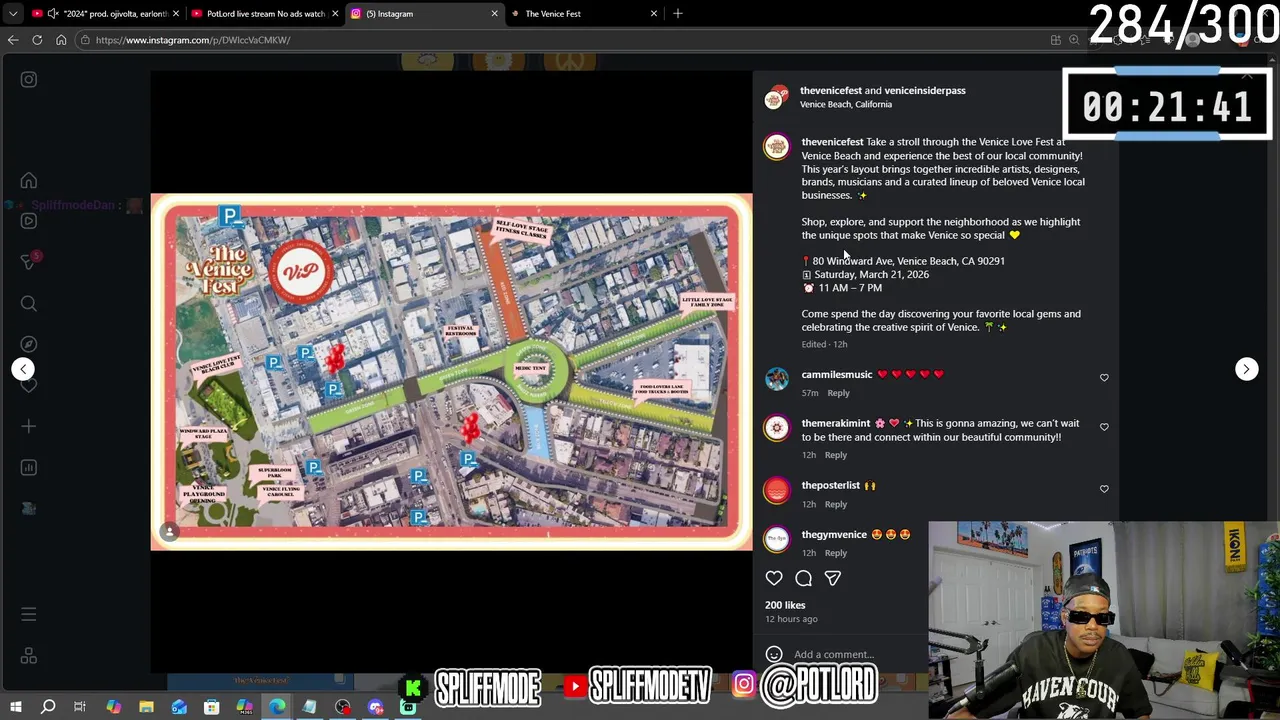Click browser home button
This screenshot has width=1280, height=720.
point(61,40)
